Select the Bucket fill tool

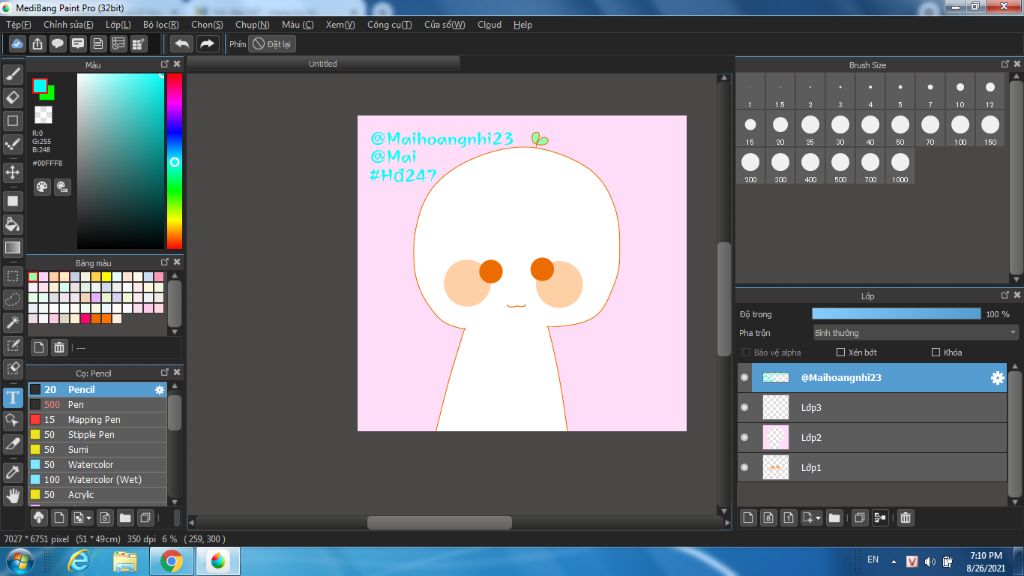point(12,224)
